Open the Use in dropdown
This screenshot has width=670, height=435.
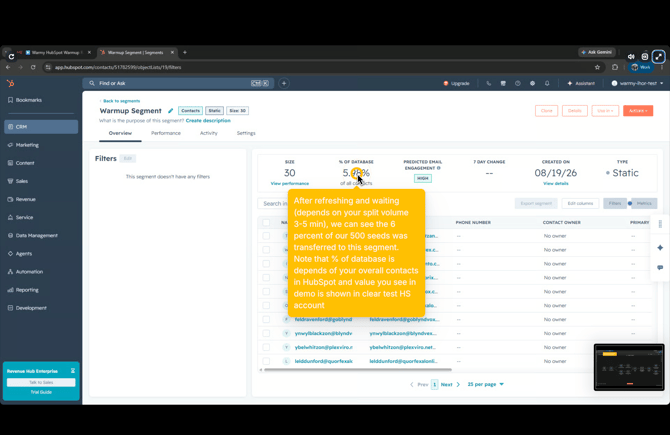click(x=605, y=111)
